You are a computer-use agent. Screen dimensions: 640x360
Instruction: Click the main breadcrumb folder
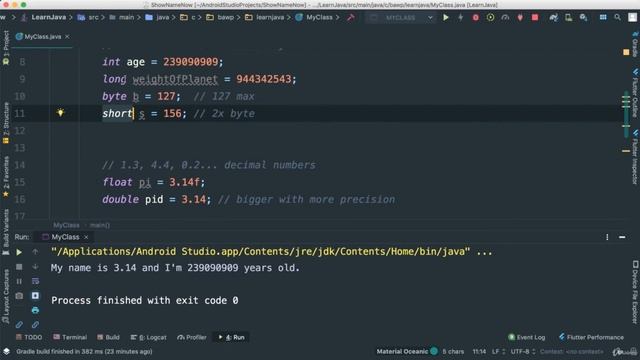(122, 18)
